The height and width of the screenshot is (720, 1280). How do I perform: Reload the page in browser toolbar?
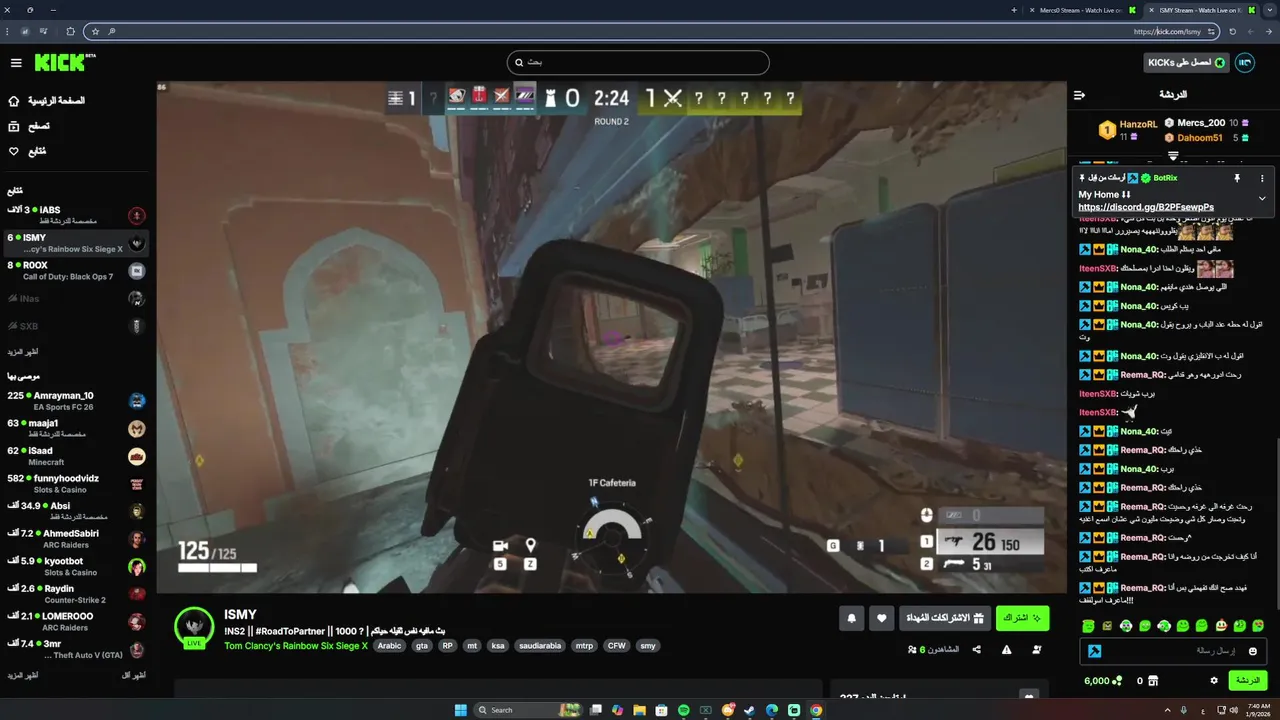click(x=1232, y=31)
